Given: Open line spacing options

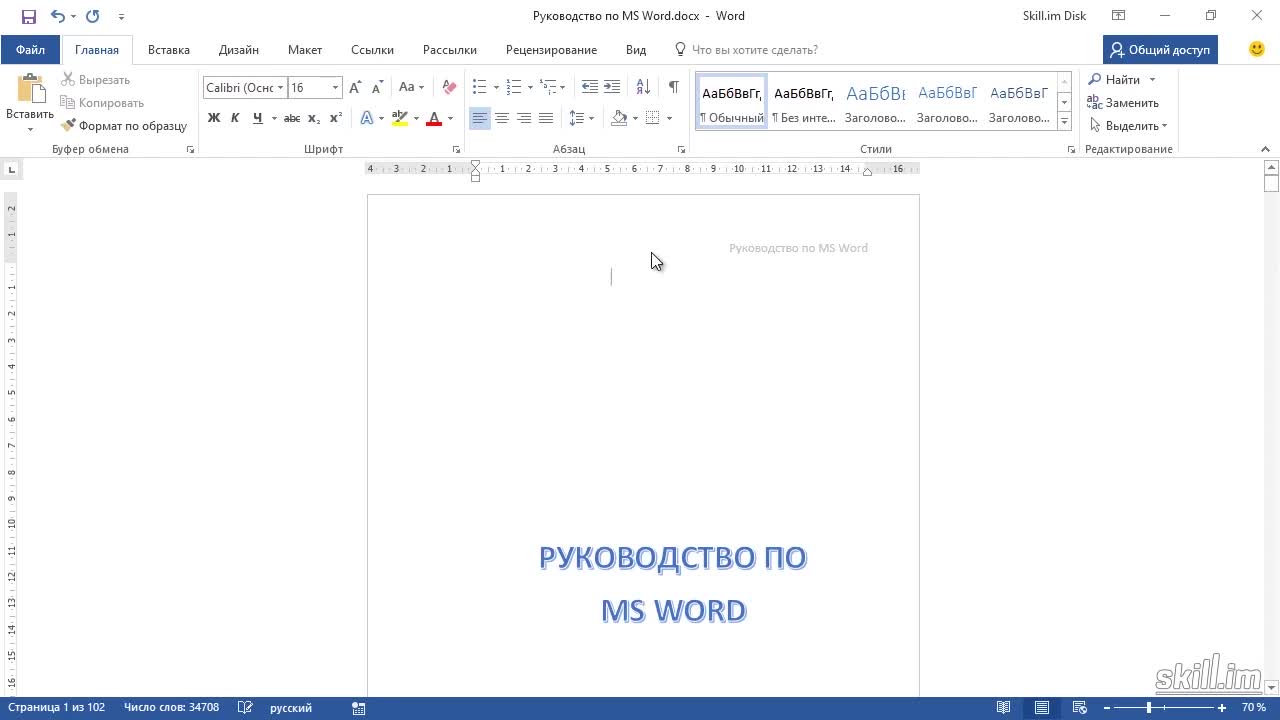Looking at the screenshot, I should [581, 118].
